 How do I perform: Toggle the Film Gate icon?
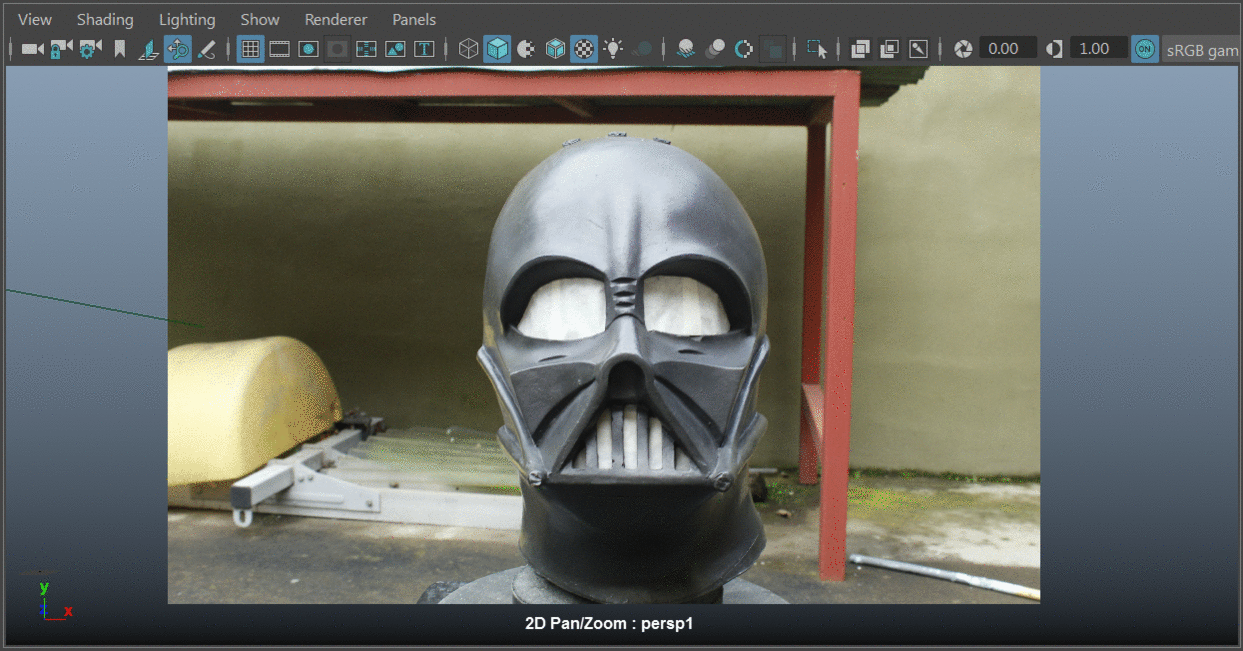point(280,48)
